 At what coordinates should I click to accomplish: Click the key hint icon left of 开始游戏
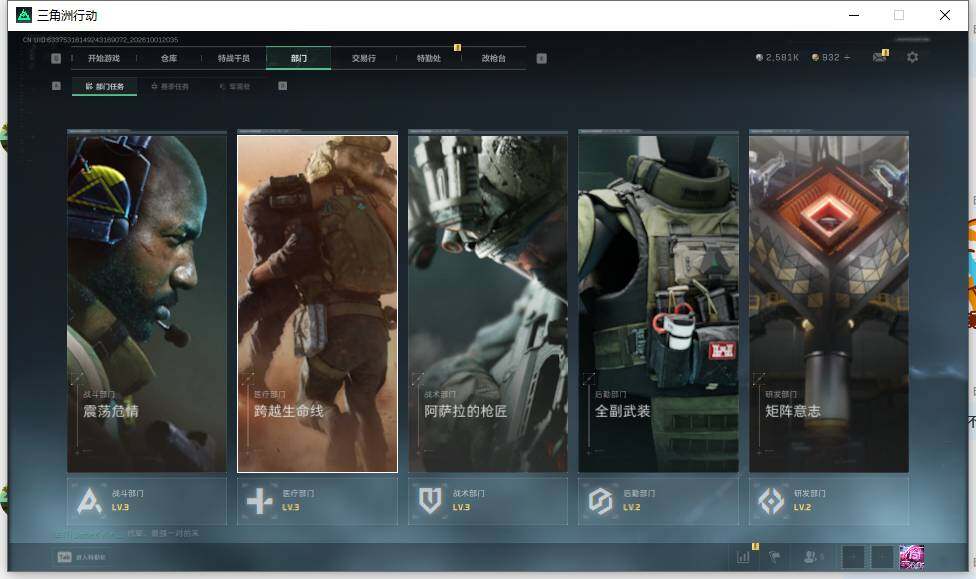(56, 58)
